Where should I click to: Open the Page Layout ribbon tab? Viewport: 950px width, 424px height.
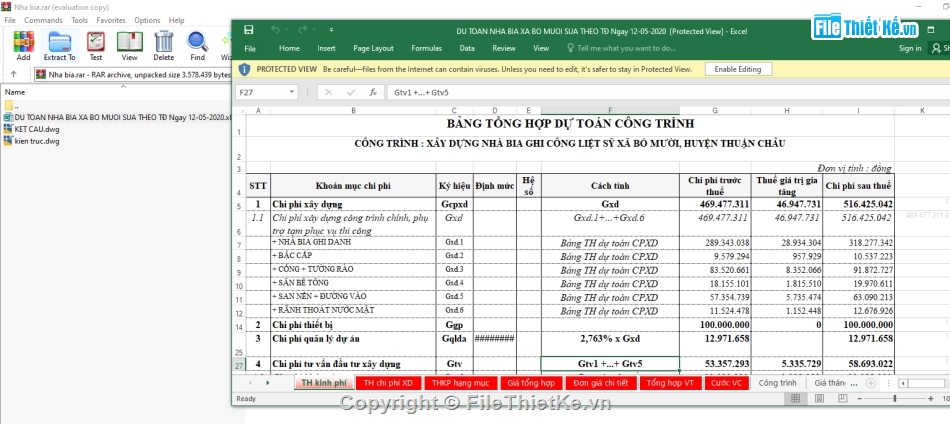point(373,48)
